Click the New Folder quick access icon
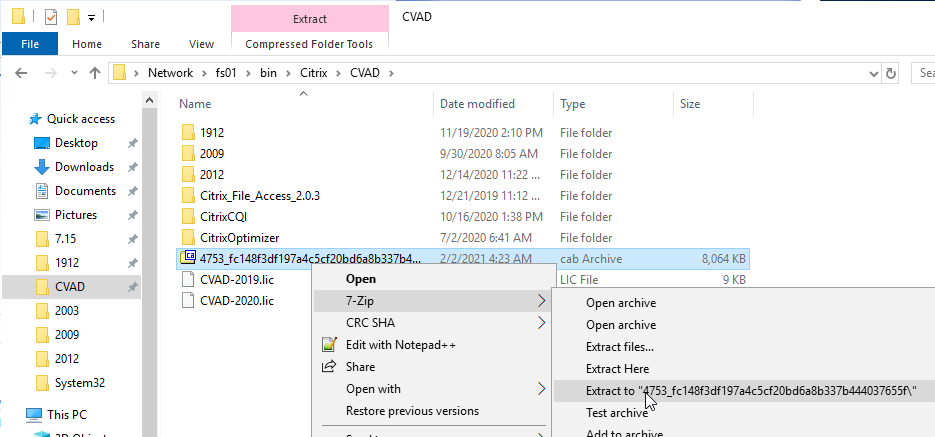 [73, 17]
